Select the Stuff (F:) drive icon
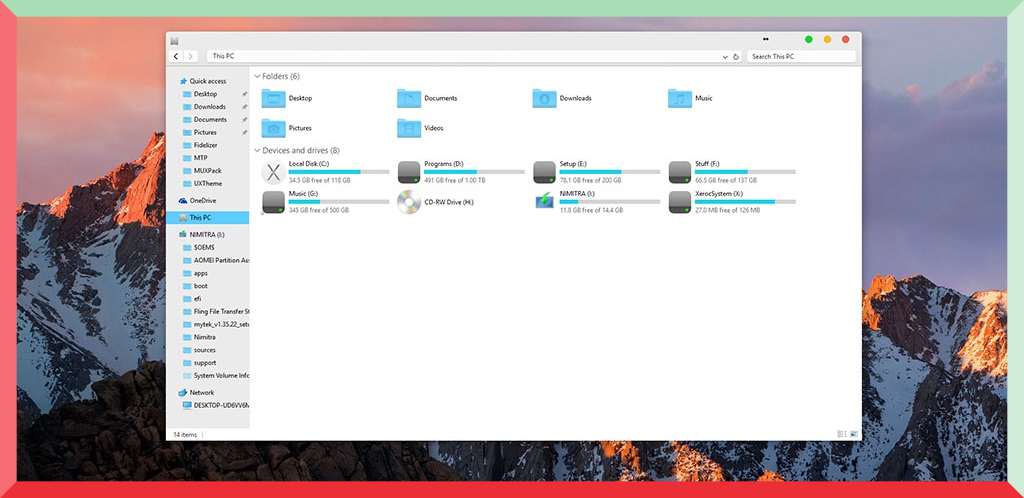The width and height of the screenshot is (1024, 498). [x=680, y=172]
